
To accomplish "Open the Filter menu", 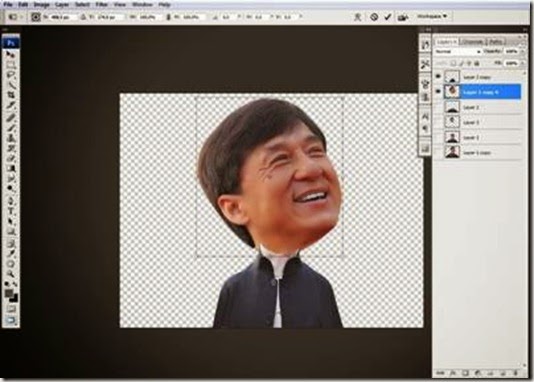I will click(x=101, y=5).
